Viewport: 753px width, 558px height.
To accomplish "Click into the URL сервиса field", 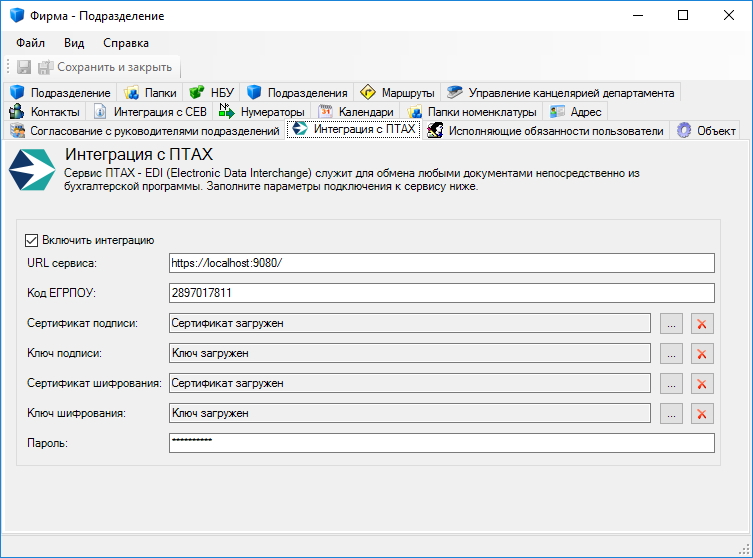I will (442, 263).
